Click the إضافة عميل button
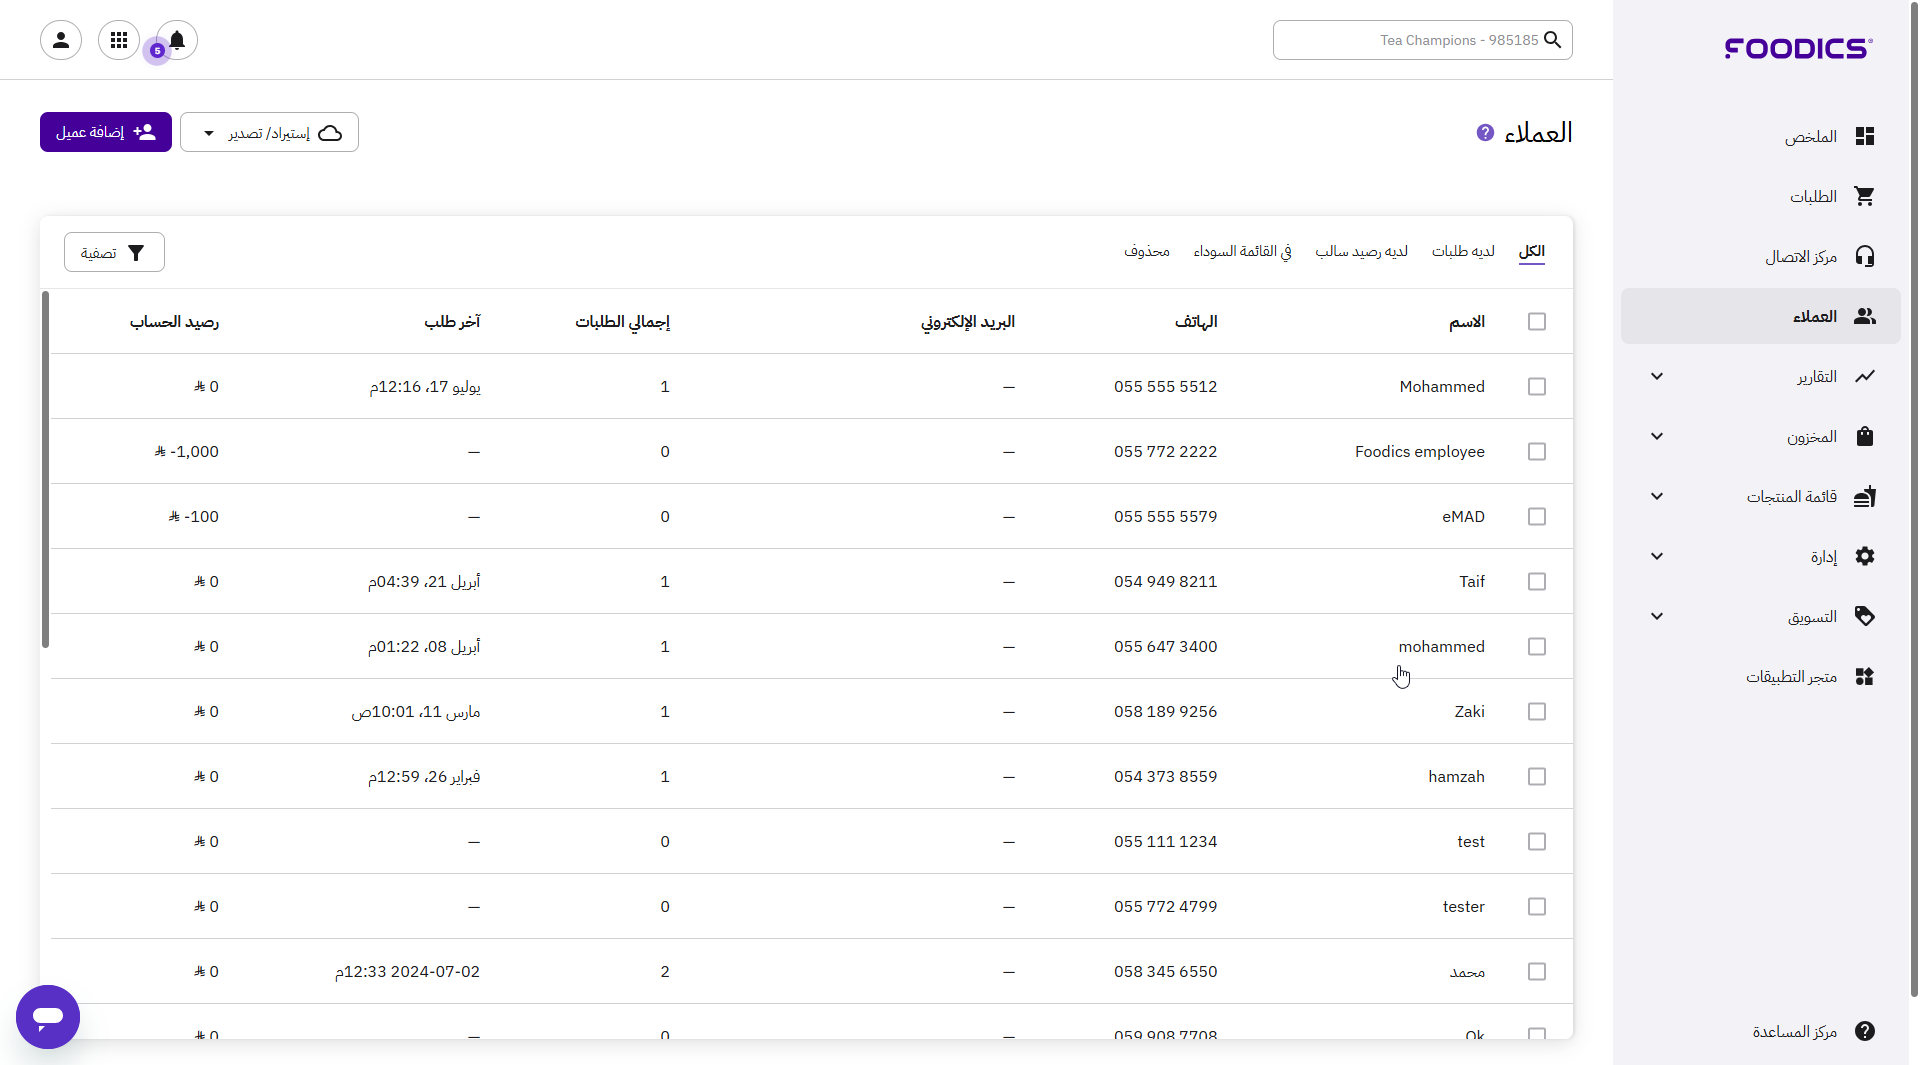1920x1065 pixels. [x=106, y=133]
